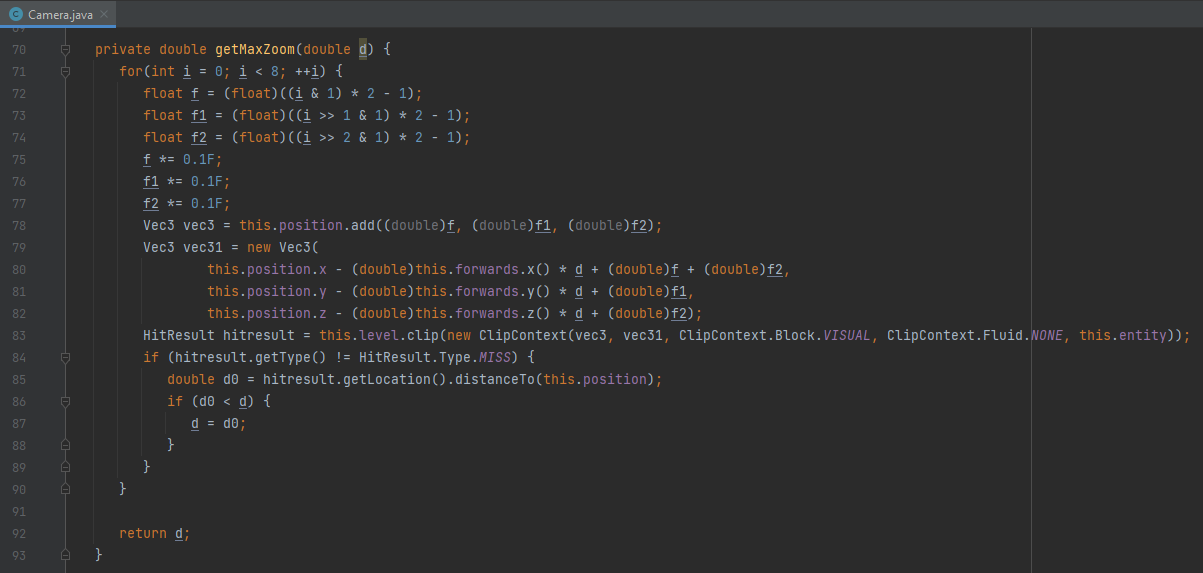Click the fold end marker on line 90

(65, 489)
